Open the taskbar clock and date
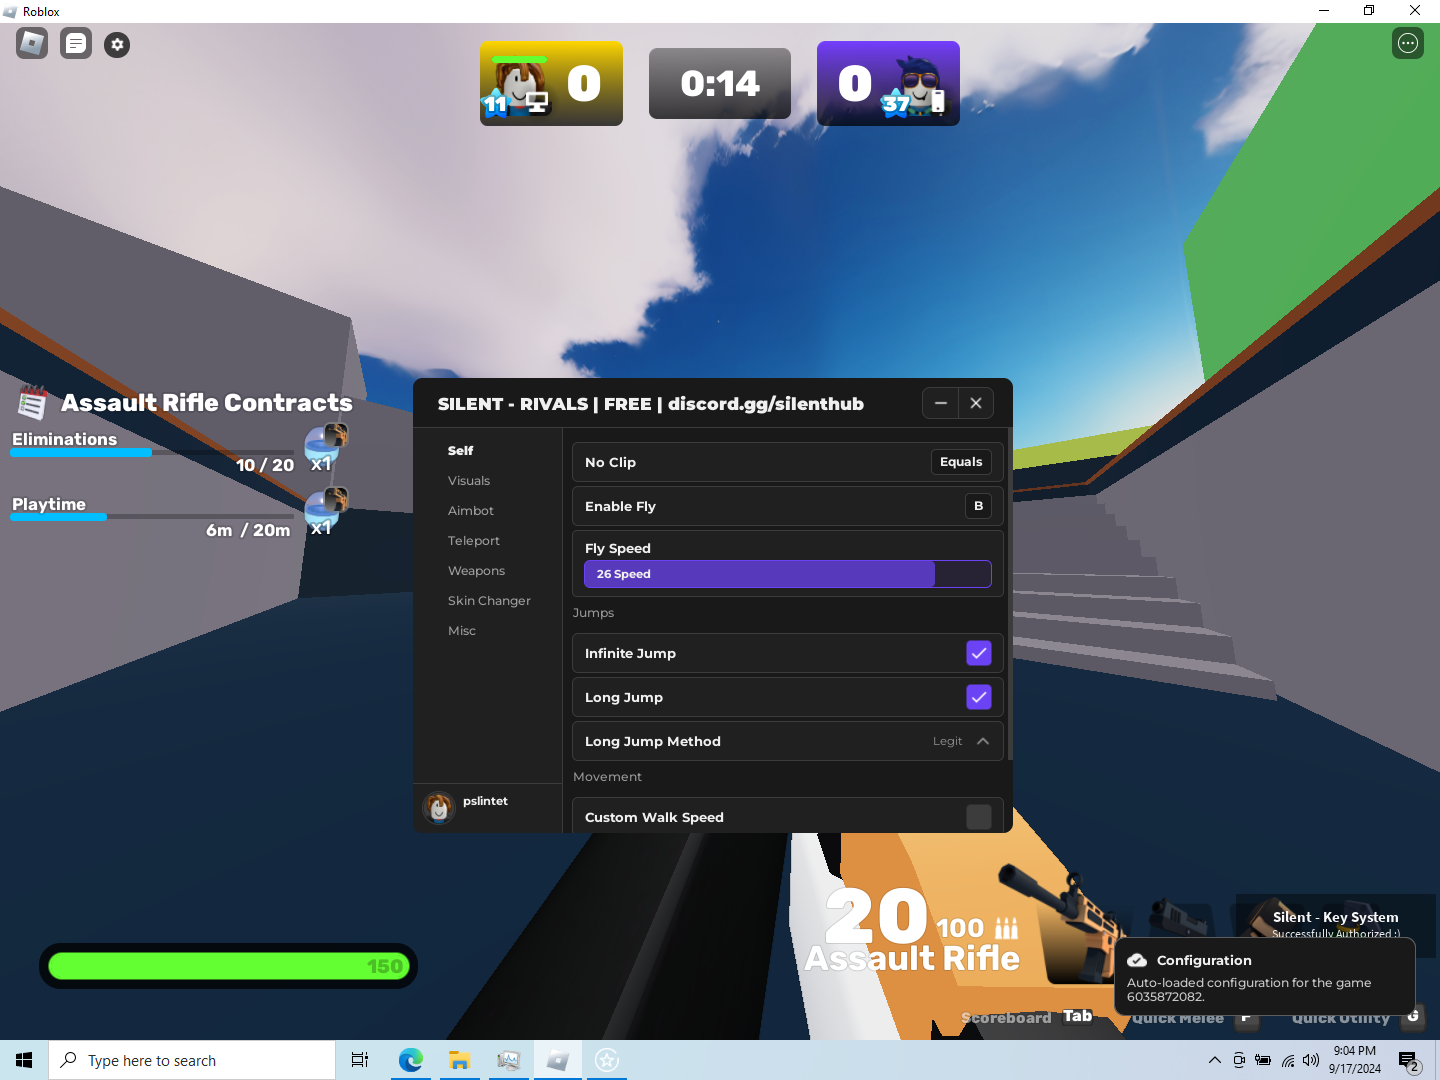1440x1080 pixels. pyautogui.click(x=1355, y=1060)
